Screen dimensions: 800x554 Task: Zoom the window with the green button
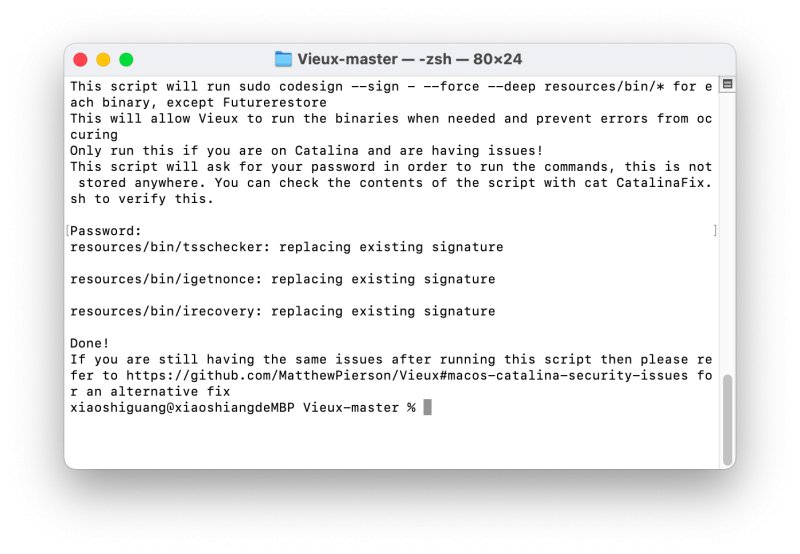126,60
